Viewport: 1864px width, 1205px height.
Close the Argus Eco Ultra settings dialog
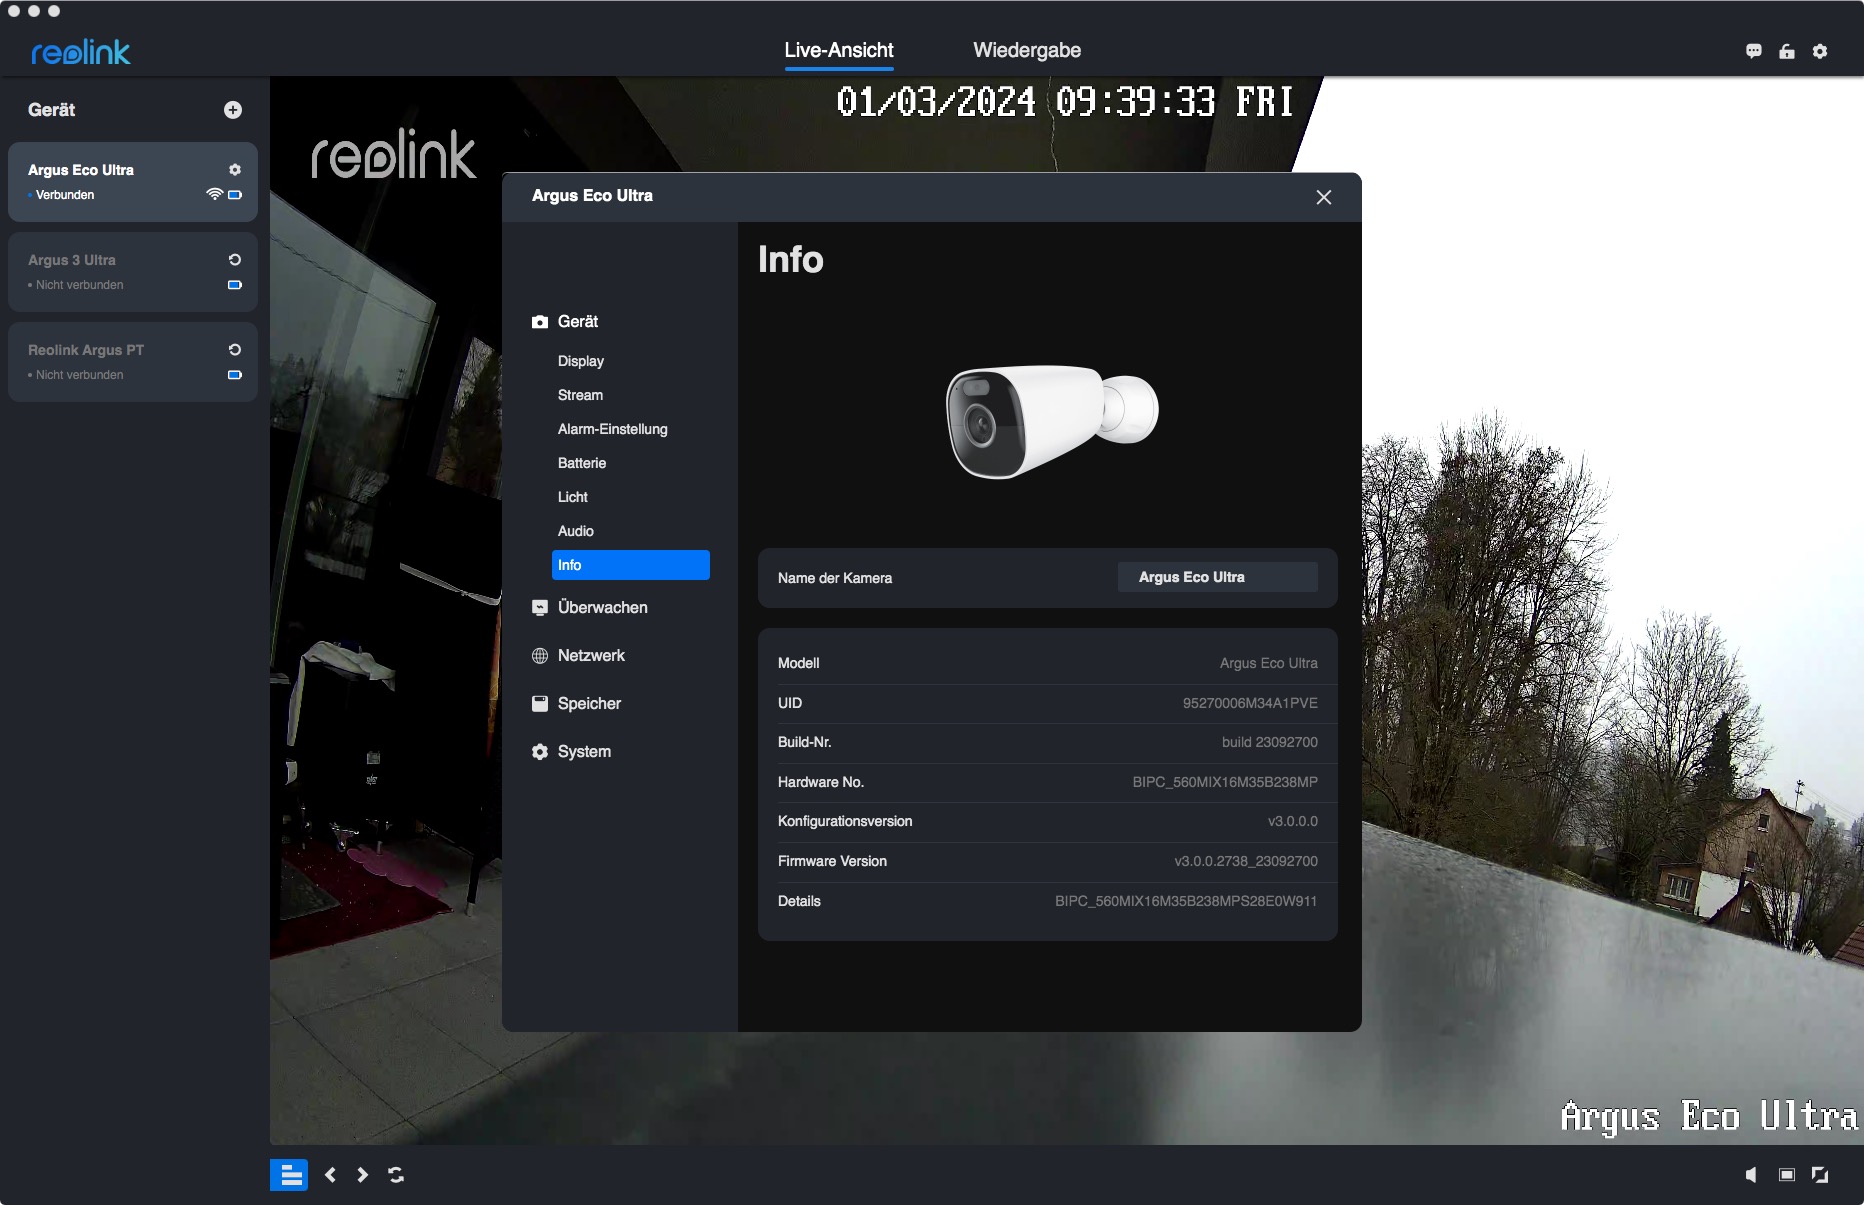1323,197
